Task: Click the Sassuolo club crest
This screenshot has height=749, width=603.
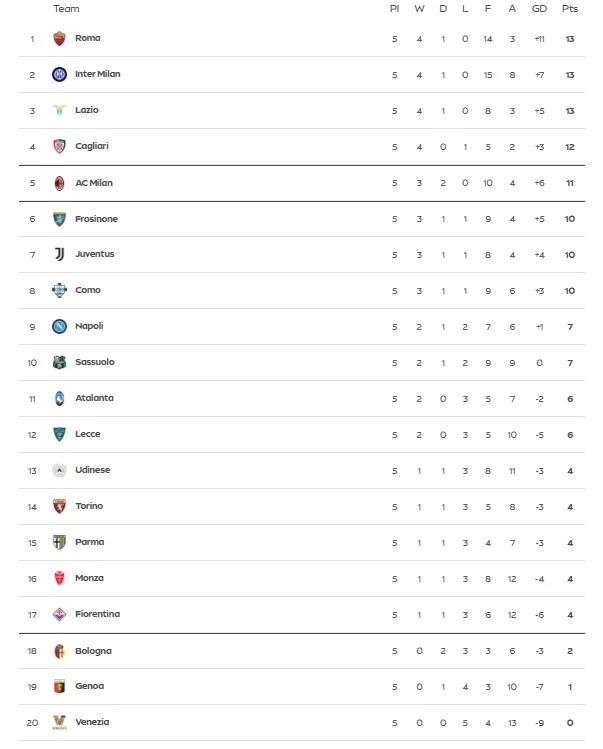Action: (59, 363)
